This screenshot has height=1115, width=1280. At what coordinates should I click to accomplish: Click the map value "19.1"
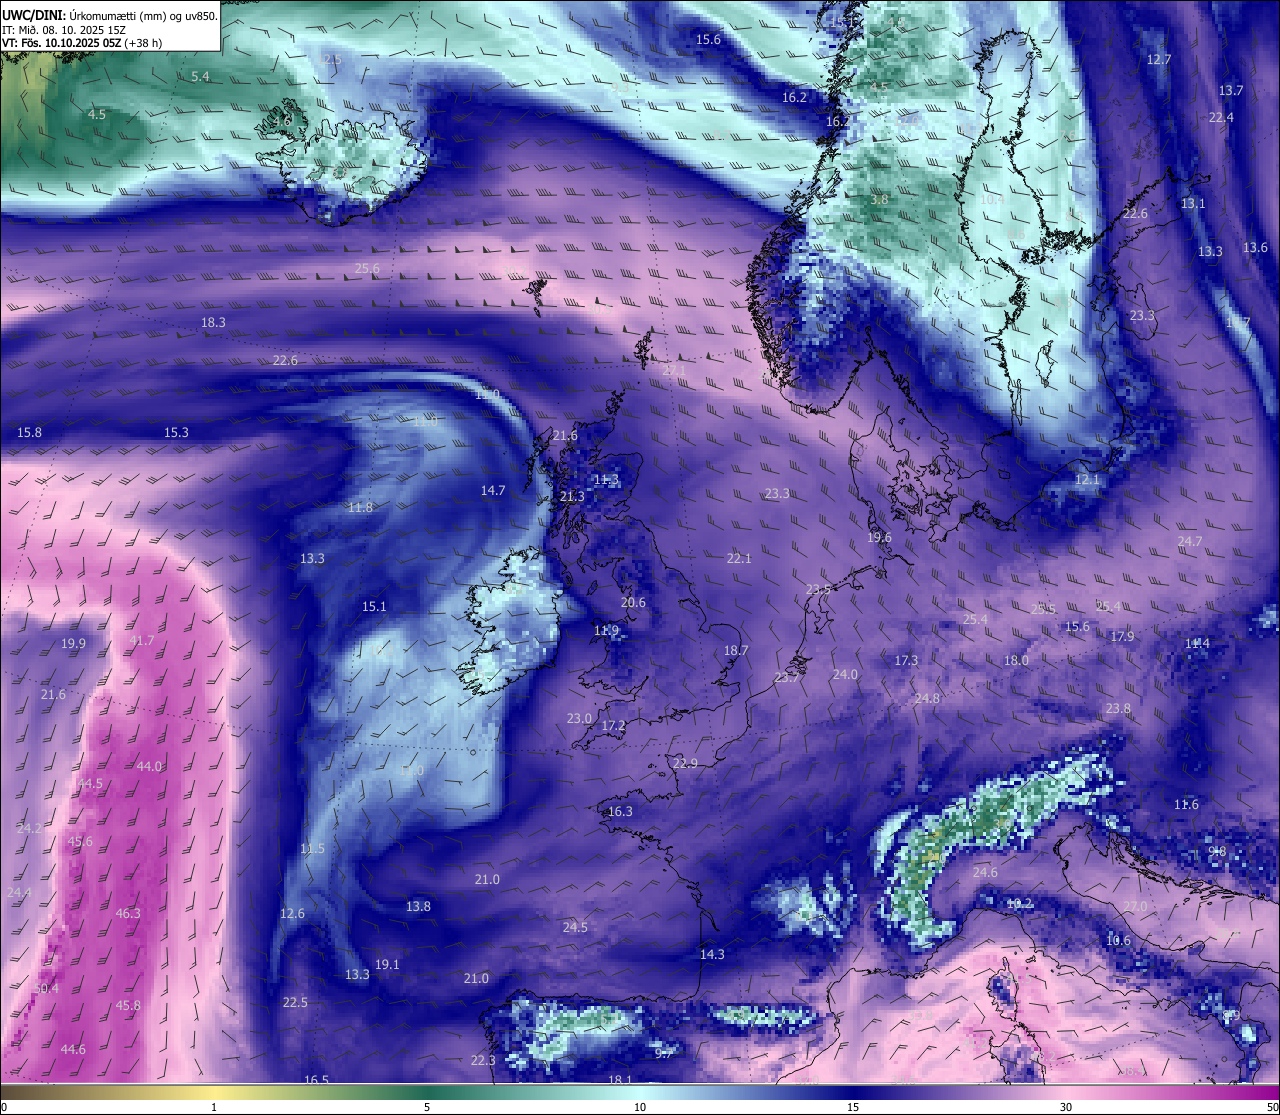387,965
